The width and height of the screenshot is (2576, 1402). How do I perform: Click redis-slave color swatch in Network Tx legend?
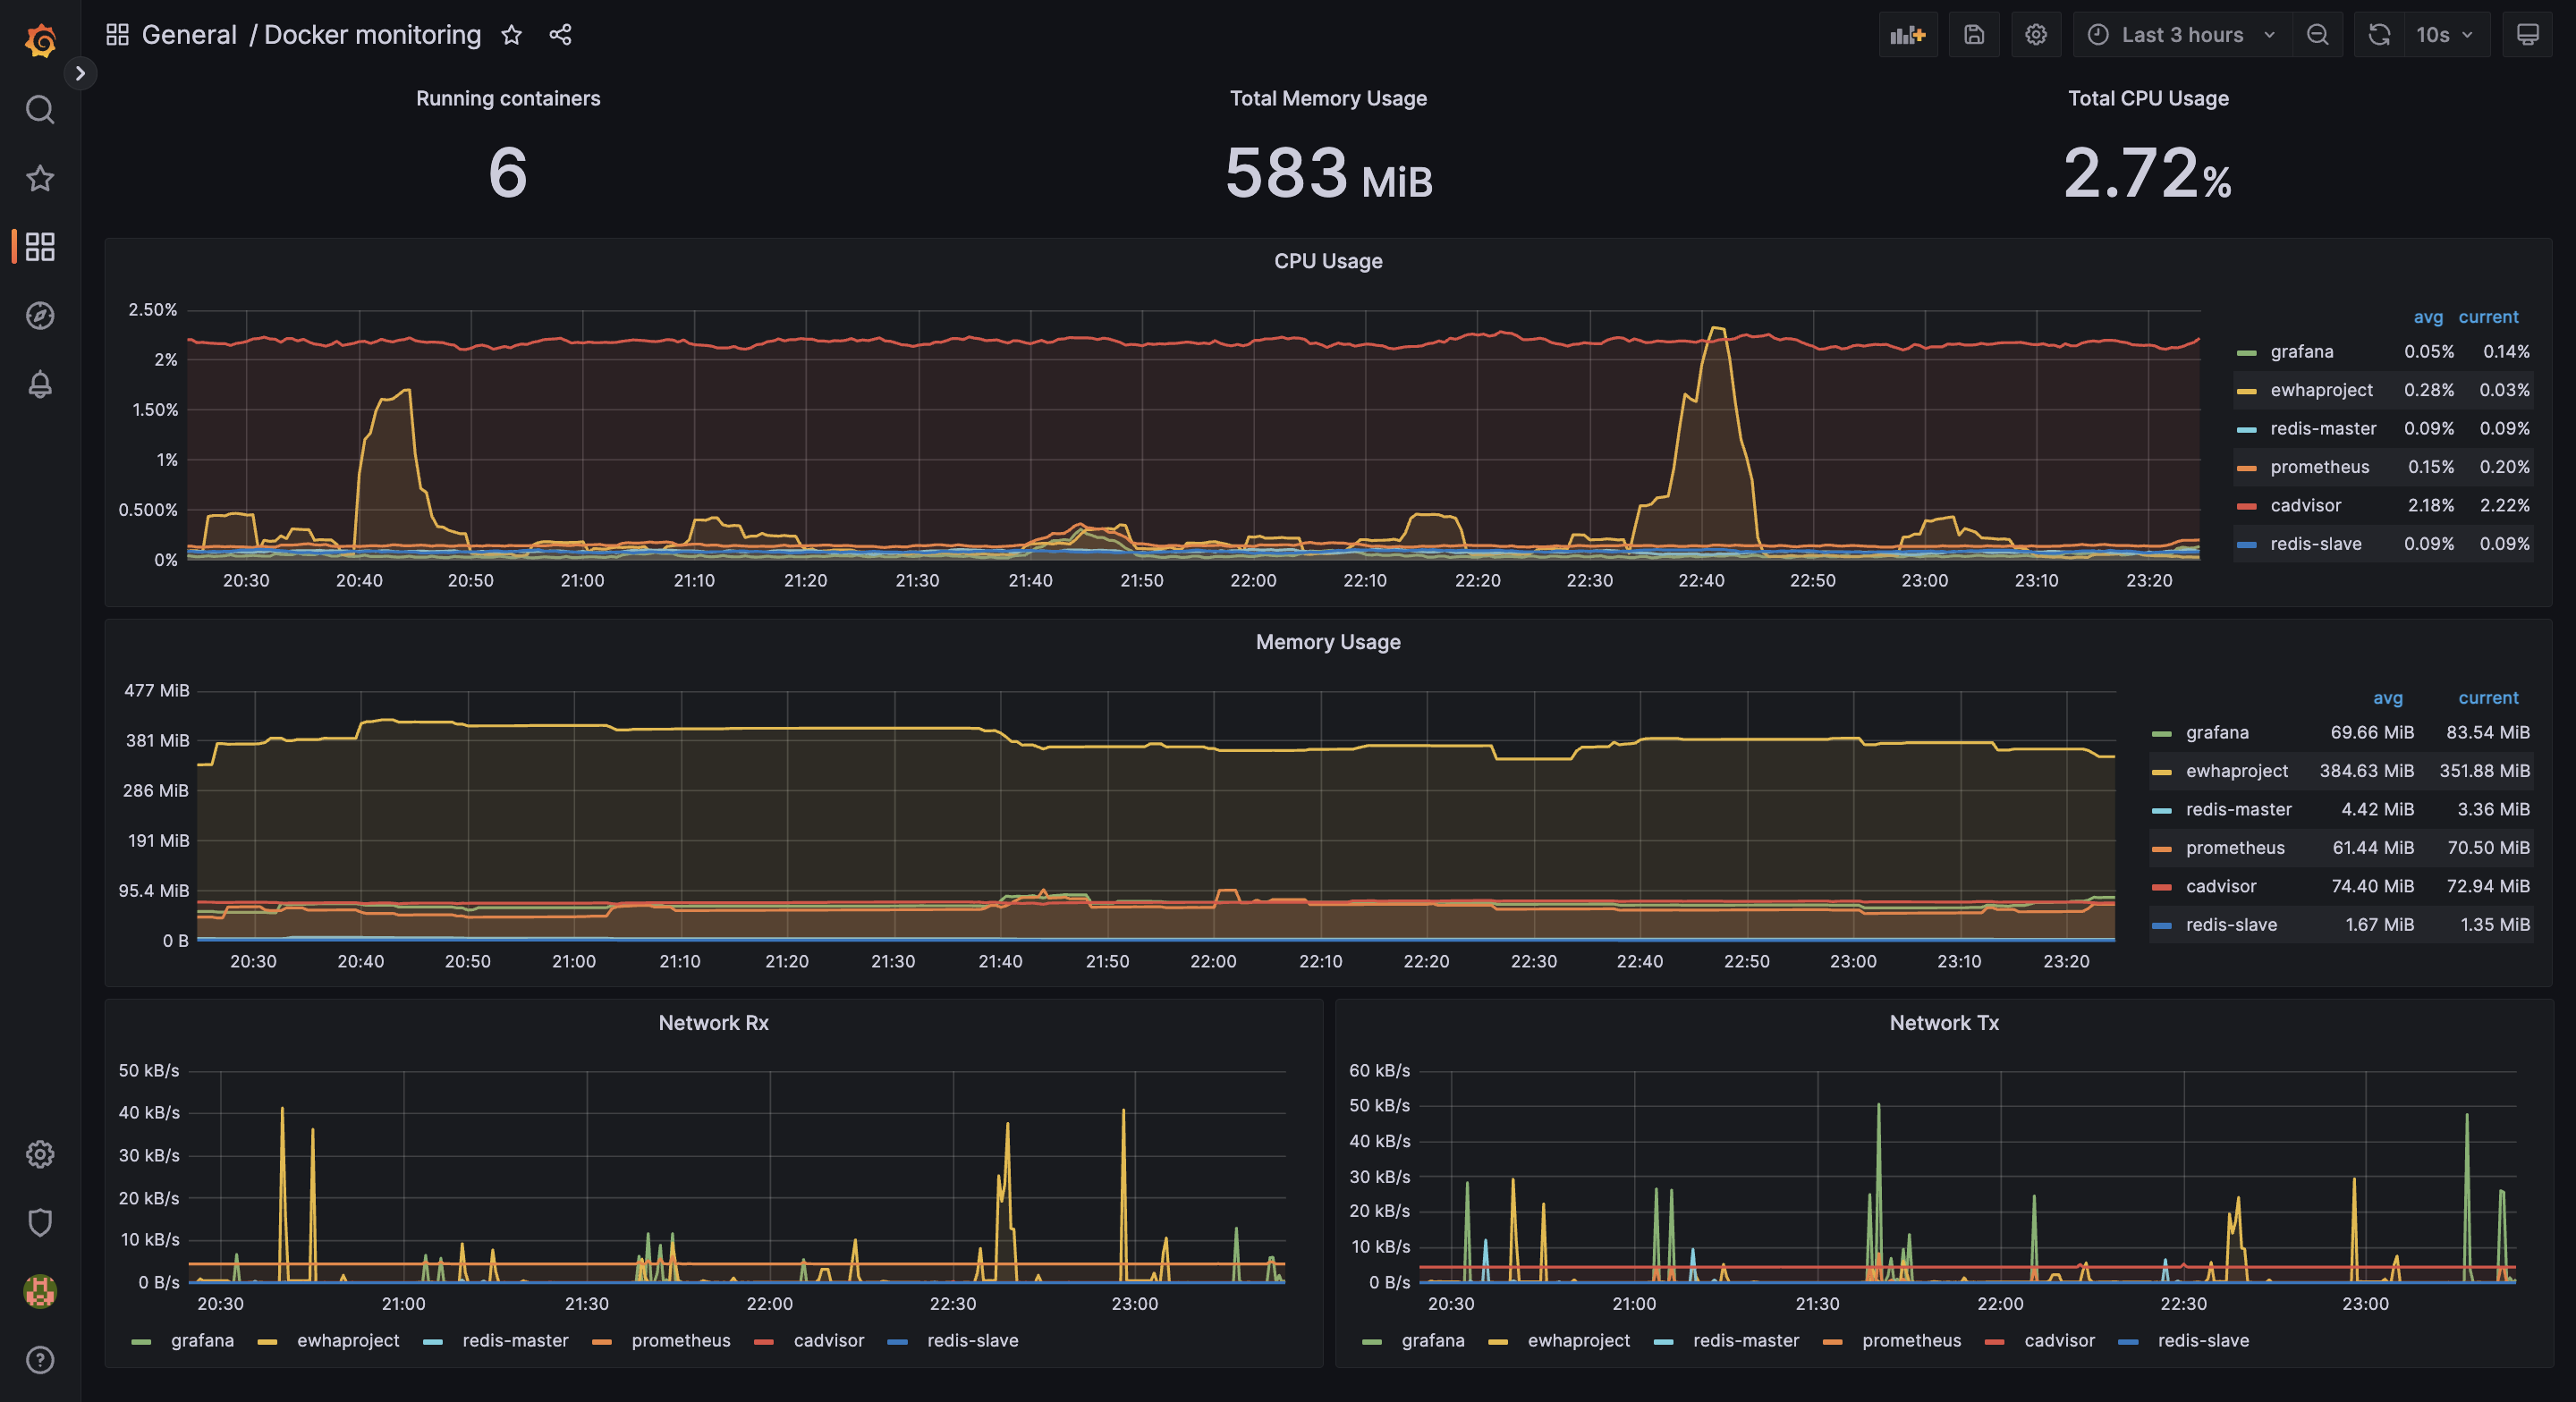click(2128, 1341)
